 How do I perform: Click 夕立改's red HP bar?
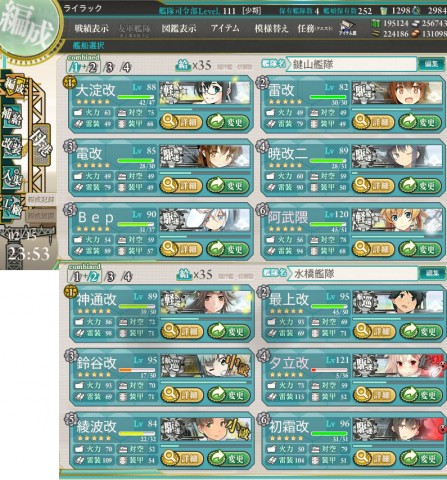pos(329,370)
